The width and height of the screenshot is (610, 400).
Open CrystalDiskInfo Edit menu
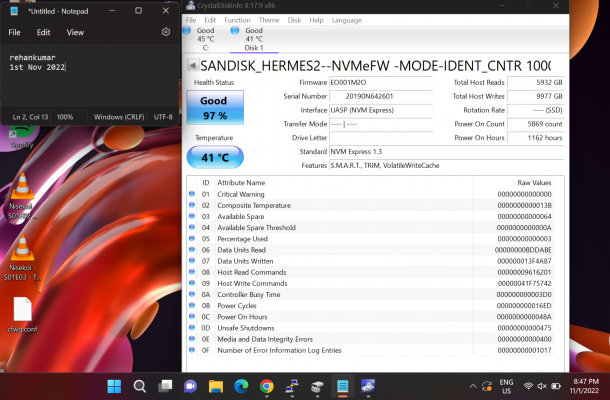point(210,20)
